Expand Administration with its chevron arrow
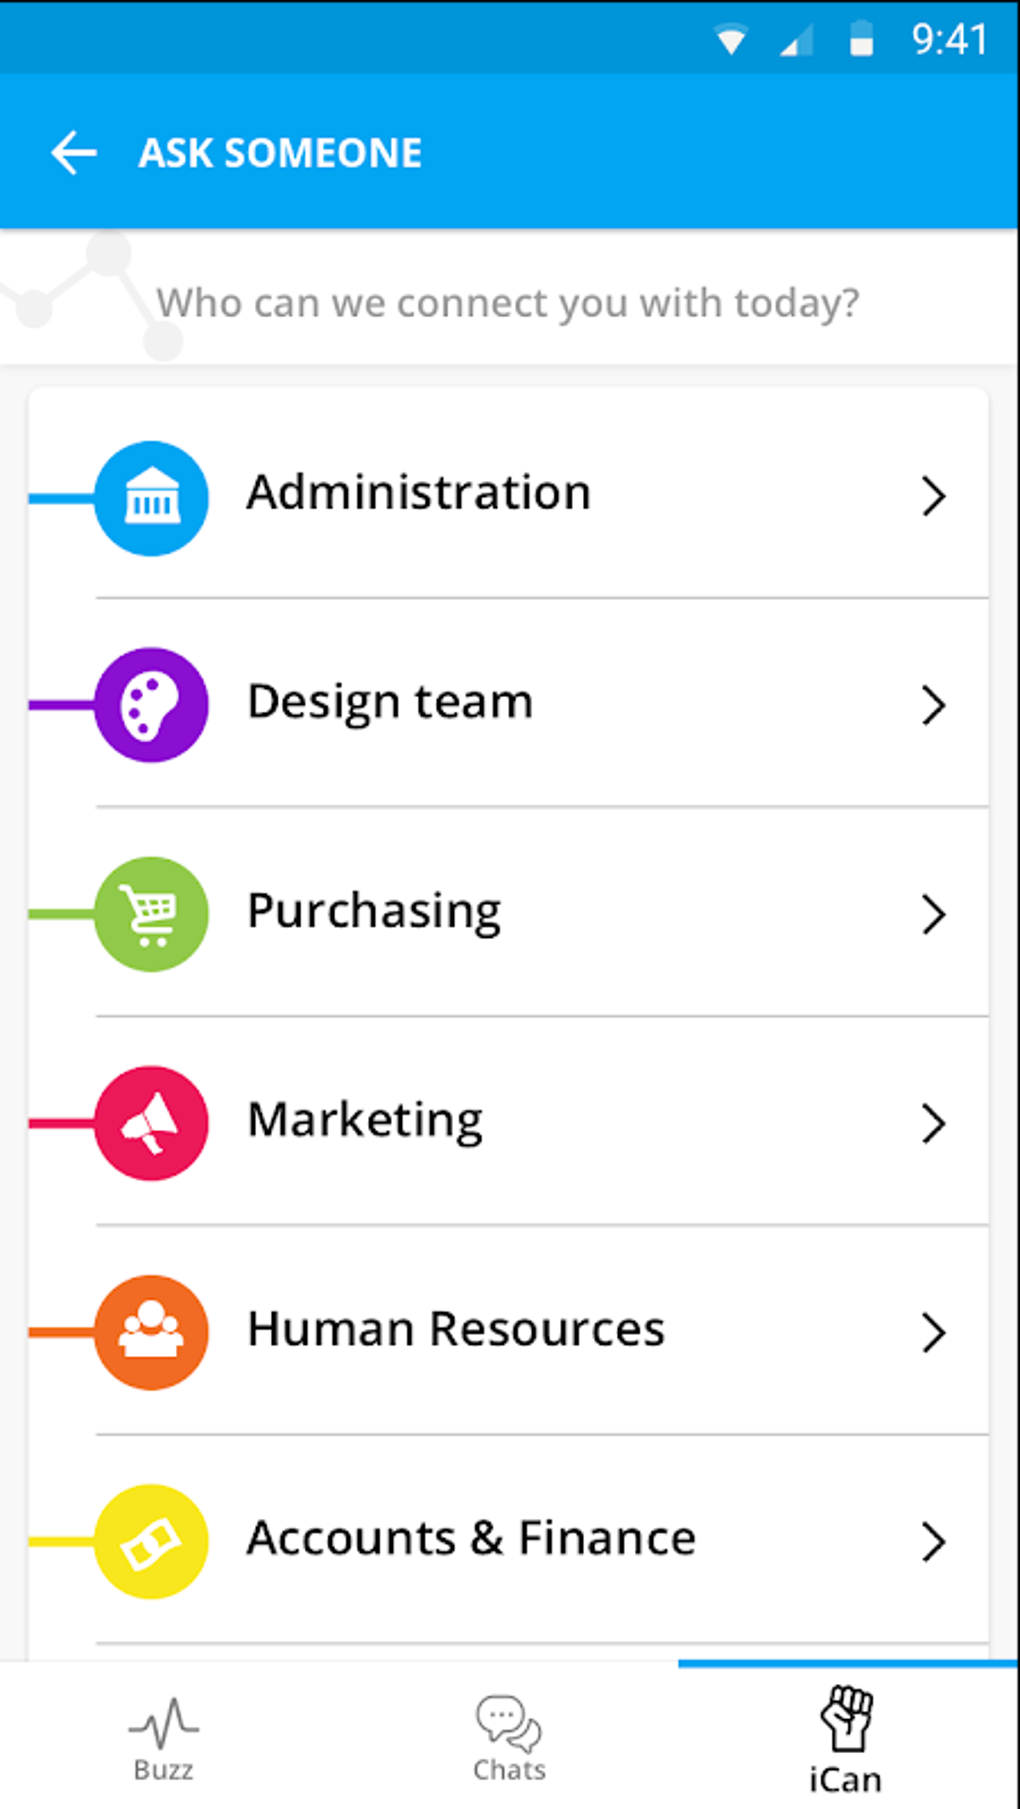This screenshot has height=1809, width=1020. 933,496
